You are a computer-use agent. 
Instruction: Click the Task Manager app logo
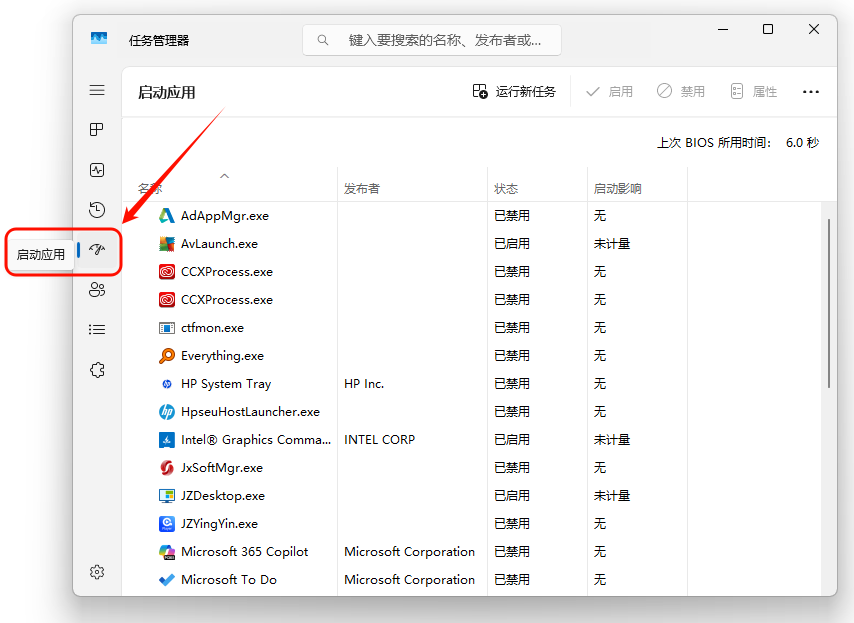click(99, 39)
